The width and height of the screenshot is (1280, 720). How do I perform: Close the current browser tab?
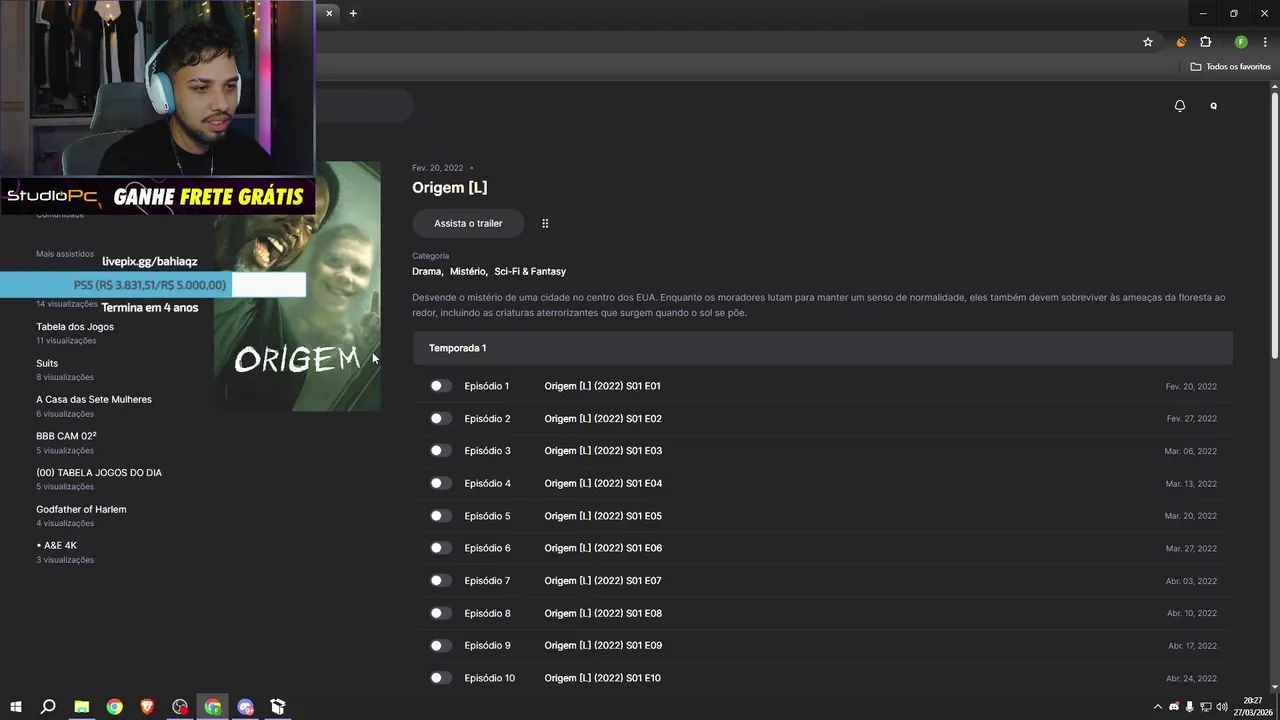(329, 13)
